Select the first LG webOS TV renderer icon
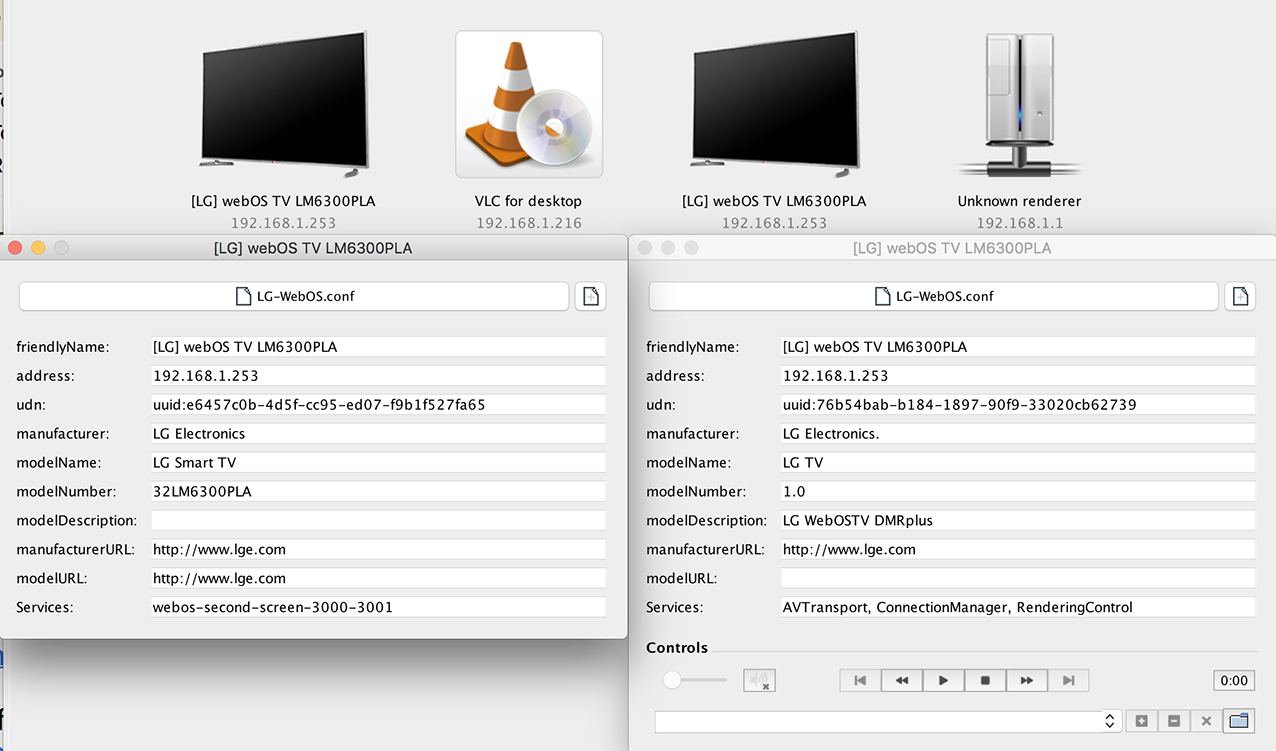Screen dimensions: 1276x751 [x=283, y=104]
